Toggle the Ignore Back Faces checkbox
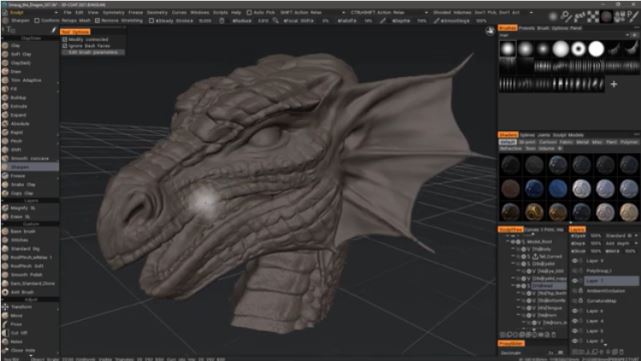This screenshot has height=361, width=641. tap(65, 46)
